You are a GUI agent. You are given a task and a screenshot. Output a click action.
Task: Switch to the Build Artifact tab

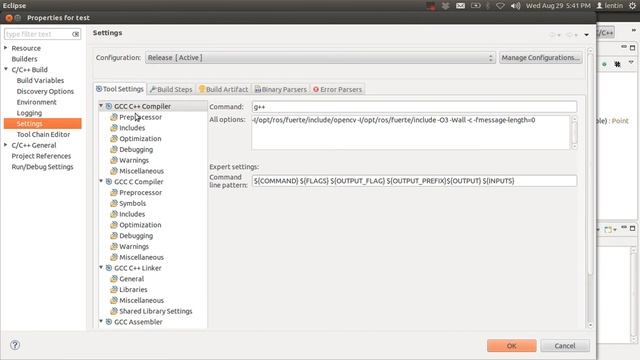click(223, 89)
